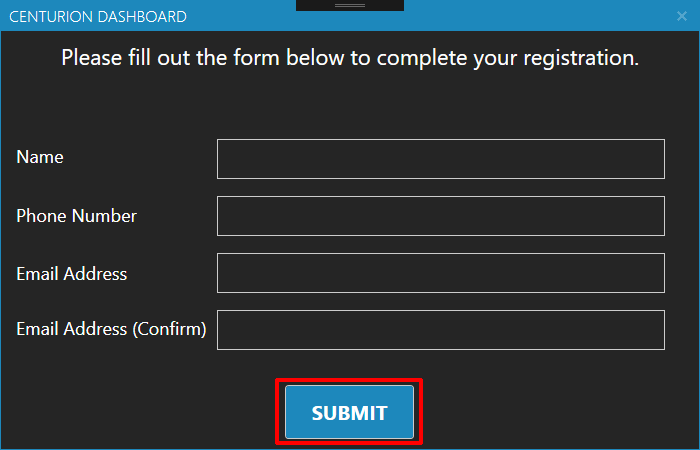This screenshot has width=700, height=450.
Task: Click the Name label
Action: click(40, 157)
